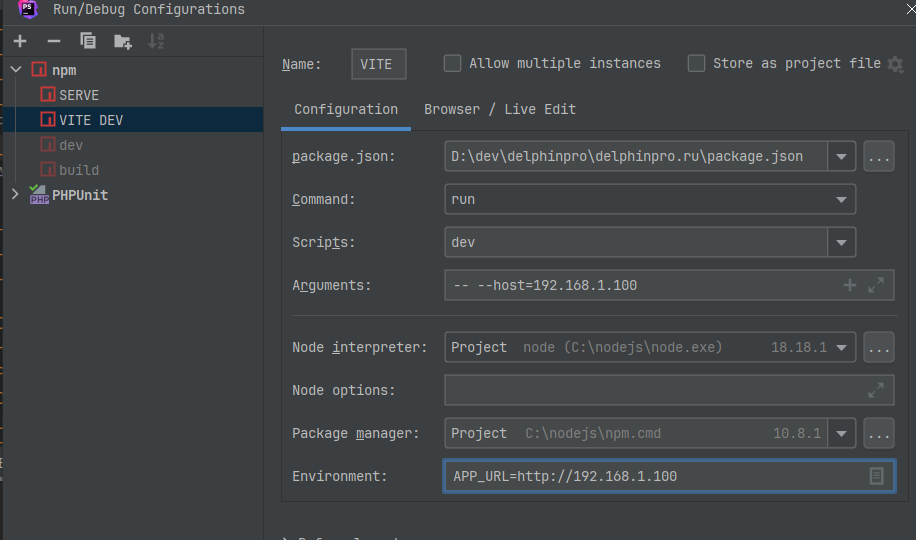This screenshot has width=916, height=540.
Task: Create new configuration folder
Action: point(123,41)
